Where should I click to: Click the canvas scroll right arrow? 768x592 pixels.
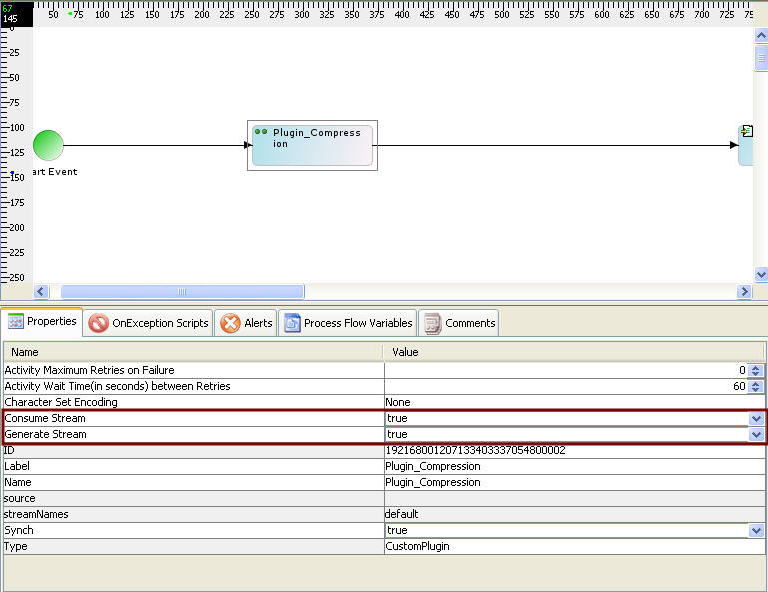pos(744,291)
